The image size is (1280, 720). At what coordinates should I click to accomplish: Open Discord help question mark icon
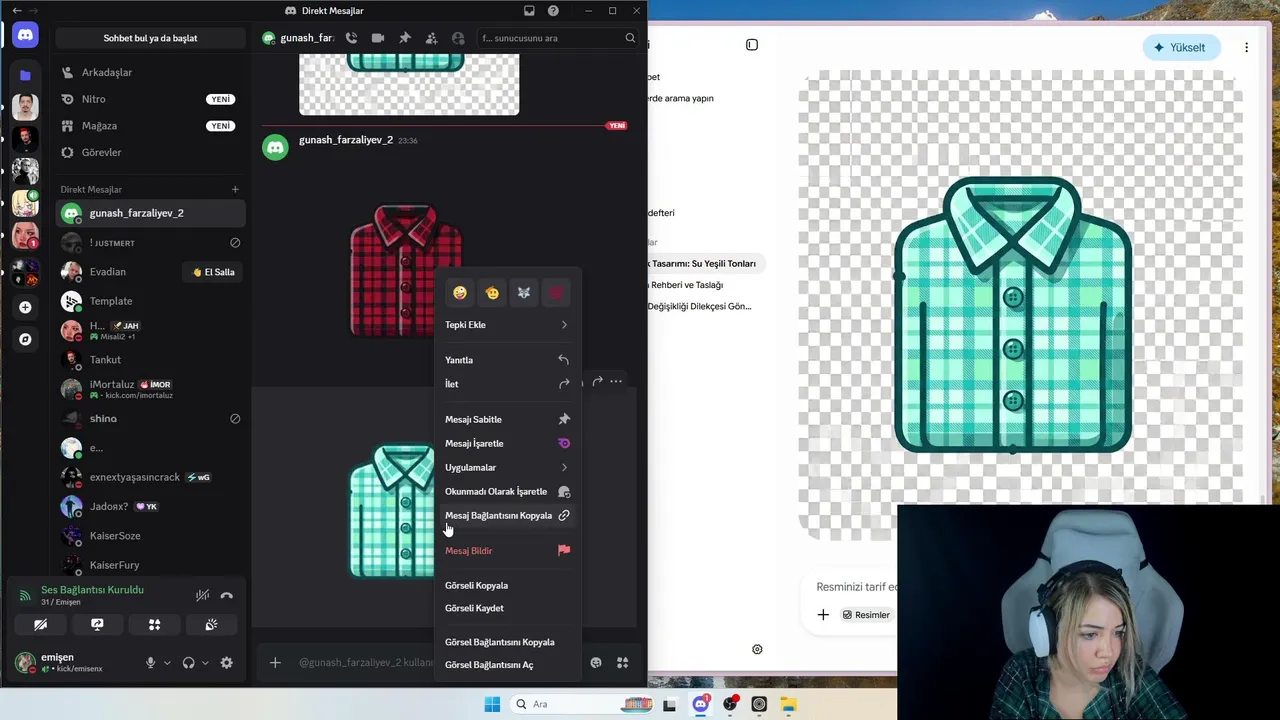[553, 11]
